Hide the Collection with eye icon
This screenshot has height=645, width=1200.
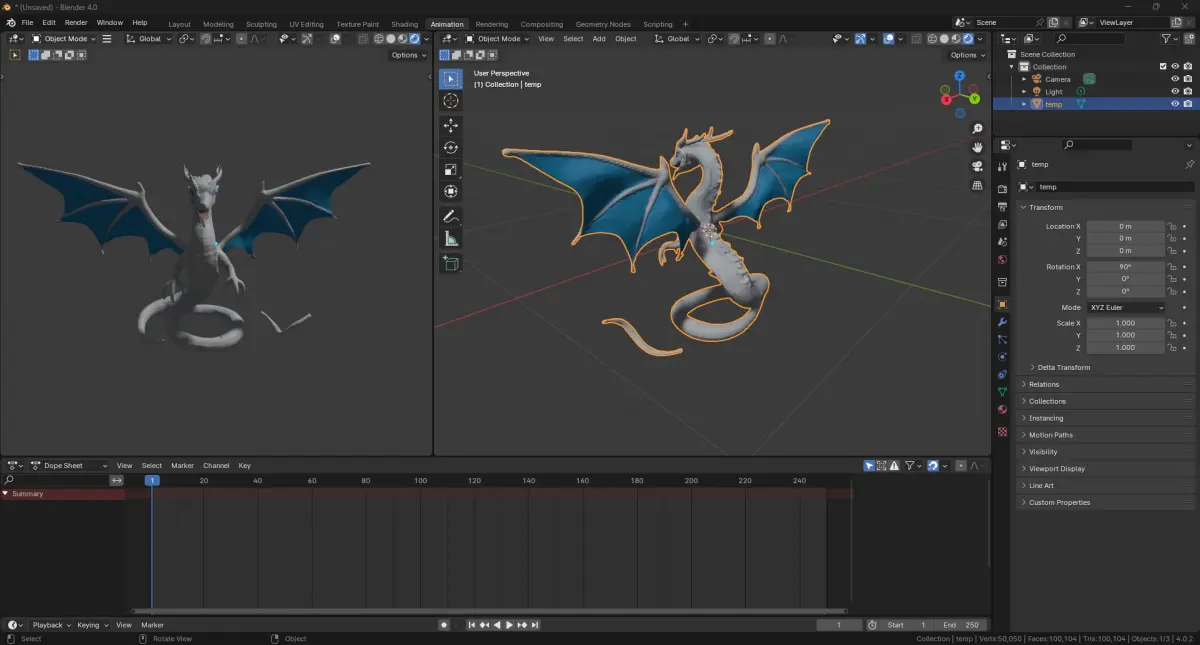1175,67
